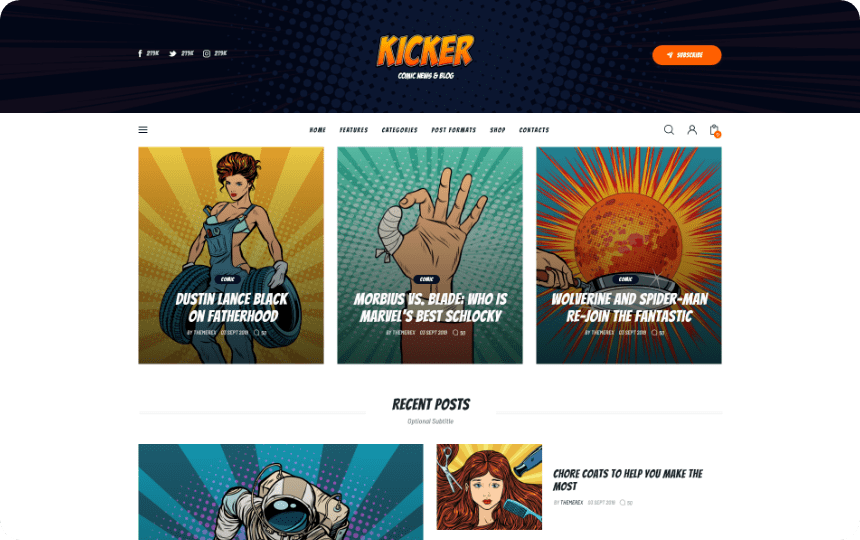860x540 pixels.
Task: Click the Kicker logo
Action: point(426,56)
